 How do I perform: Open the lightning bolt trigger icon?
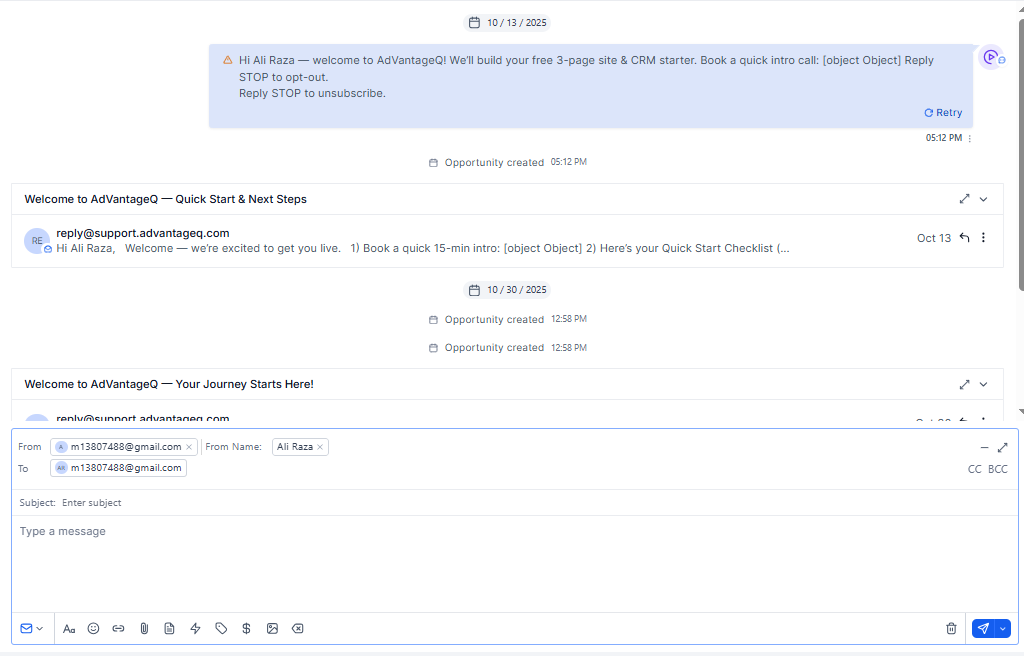(x=195, y=629)
